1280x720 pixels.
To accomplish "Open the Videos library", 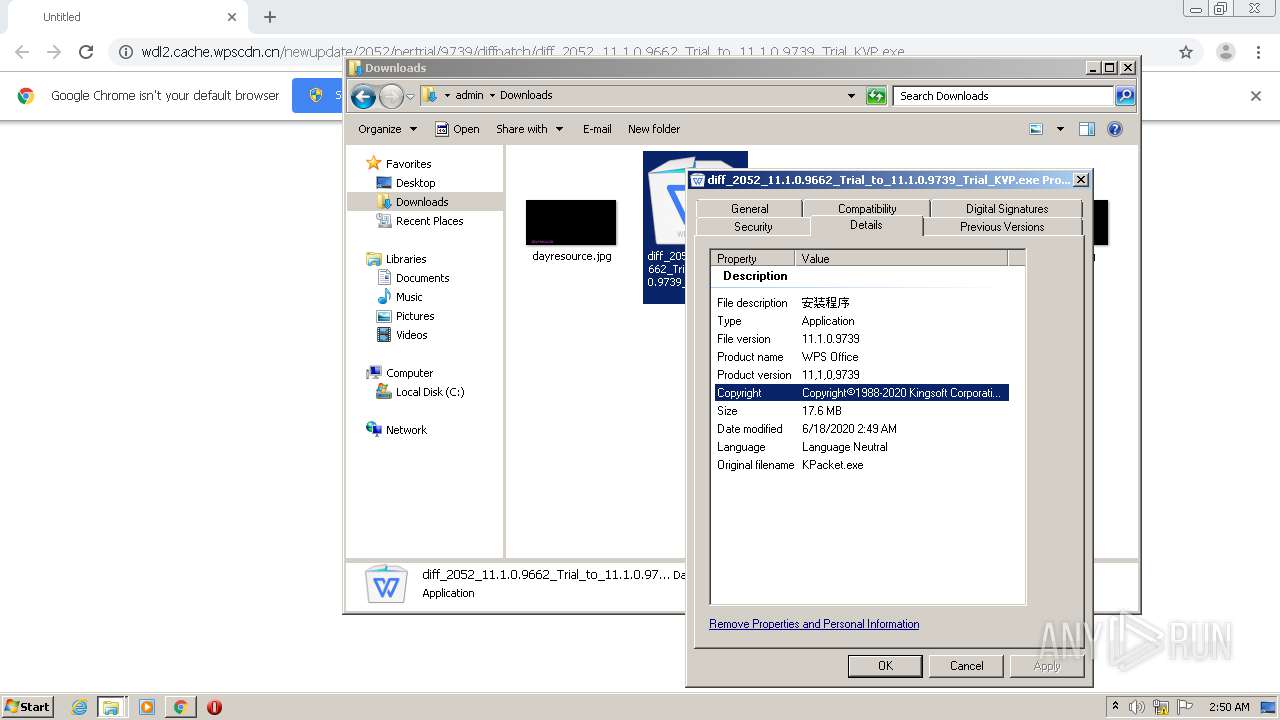I will [411, 335].
